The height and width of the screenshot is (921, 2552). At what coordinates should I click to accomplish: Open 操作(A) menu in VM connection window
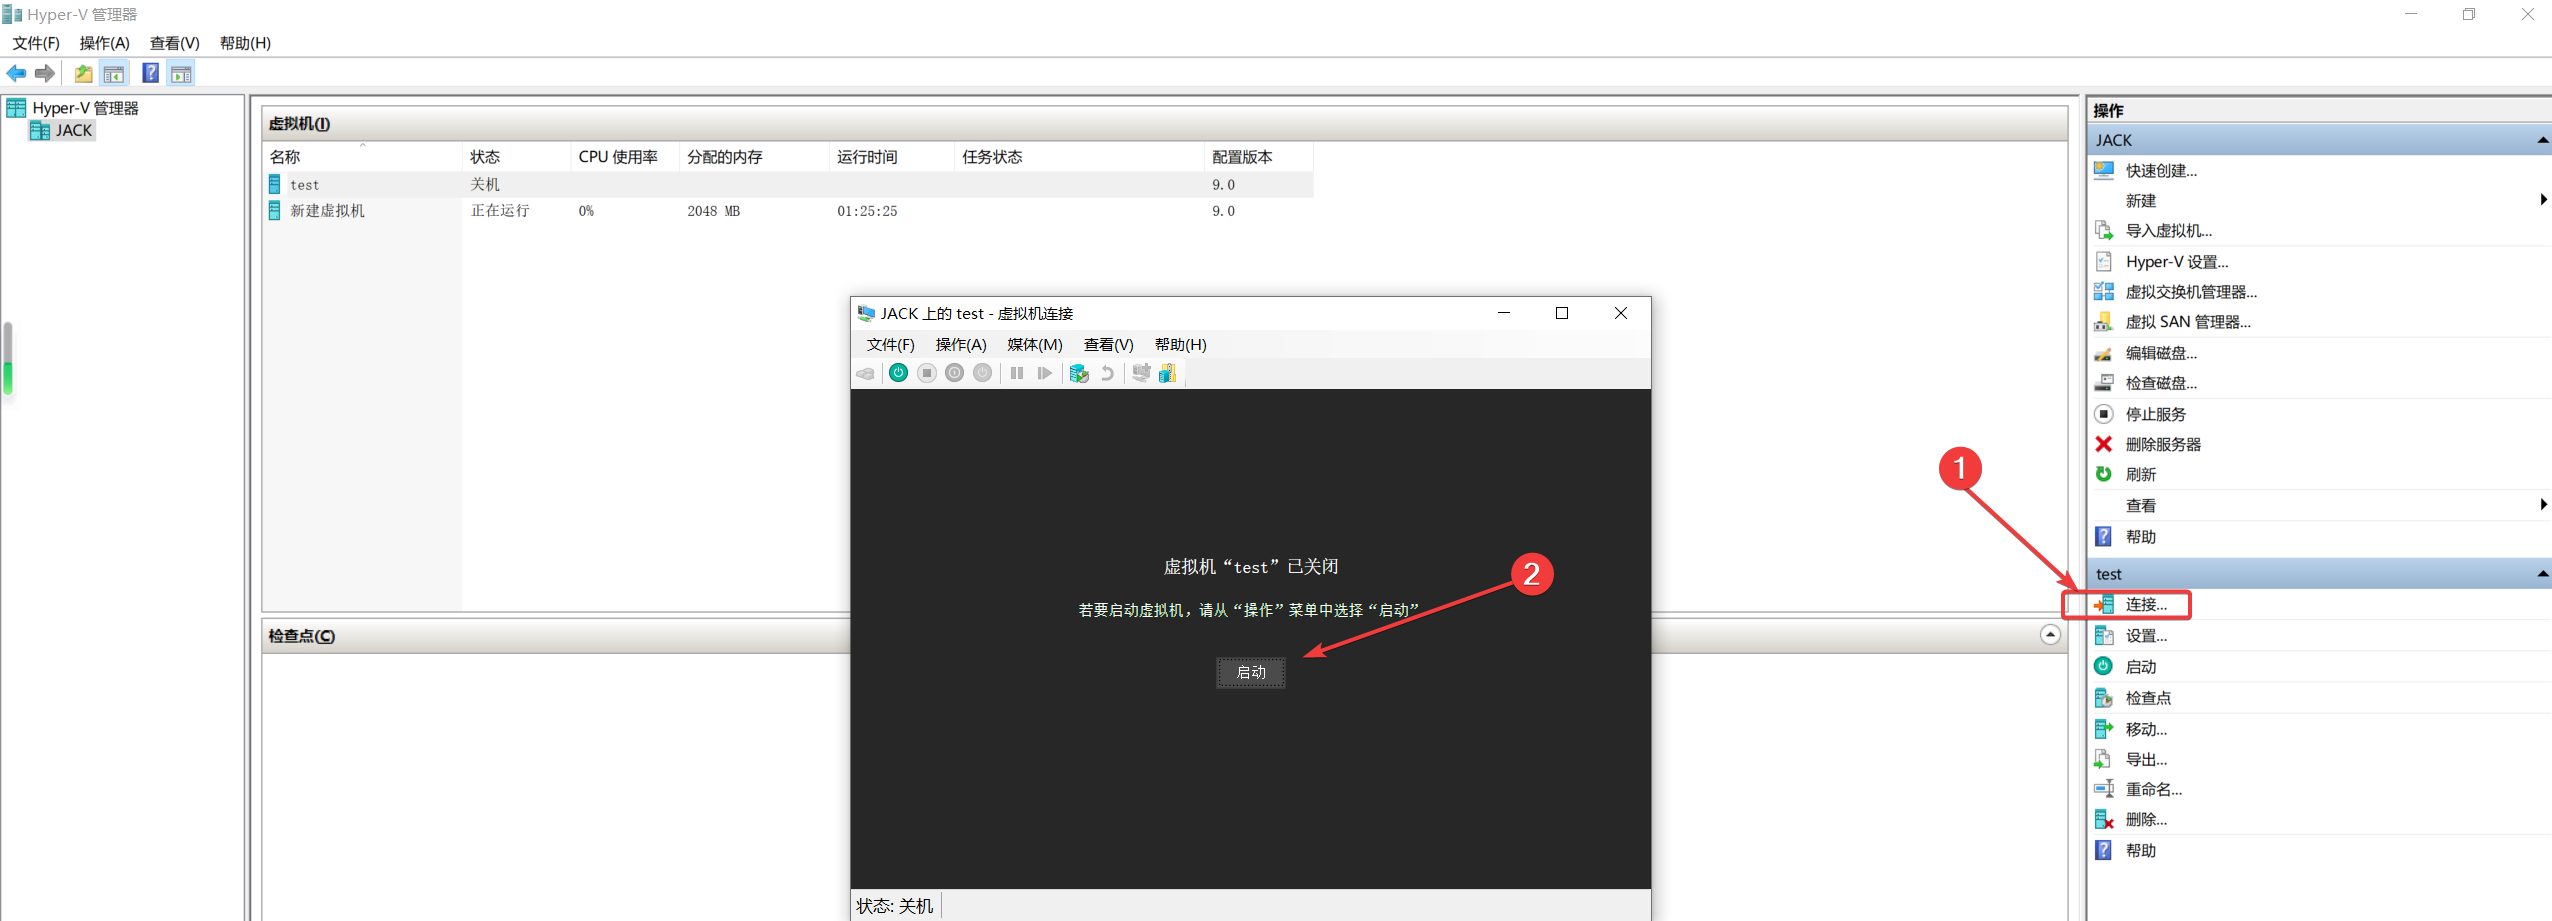961,345
